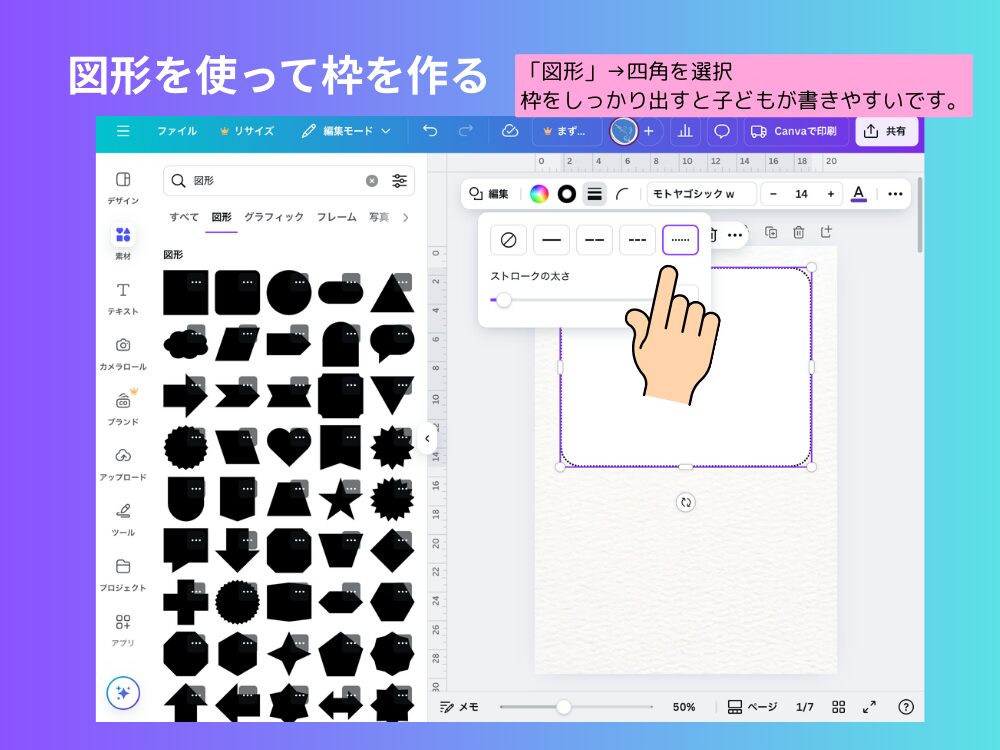Click the stroke weight slider handle
The width and height of the screenshot is (1000, 750).
(x=504, y=300)
